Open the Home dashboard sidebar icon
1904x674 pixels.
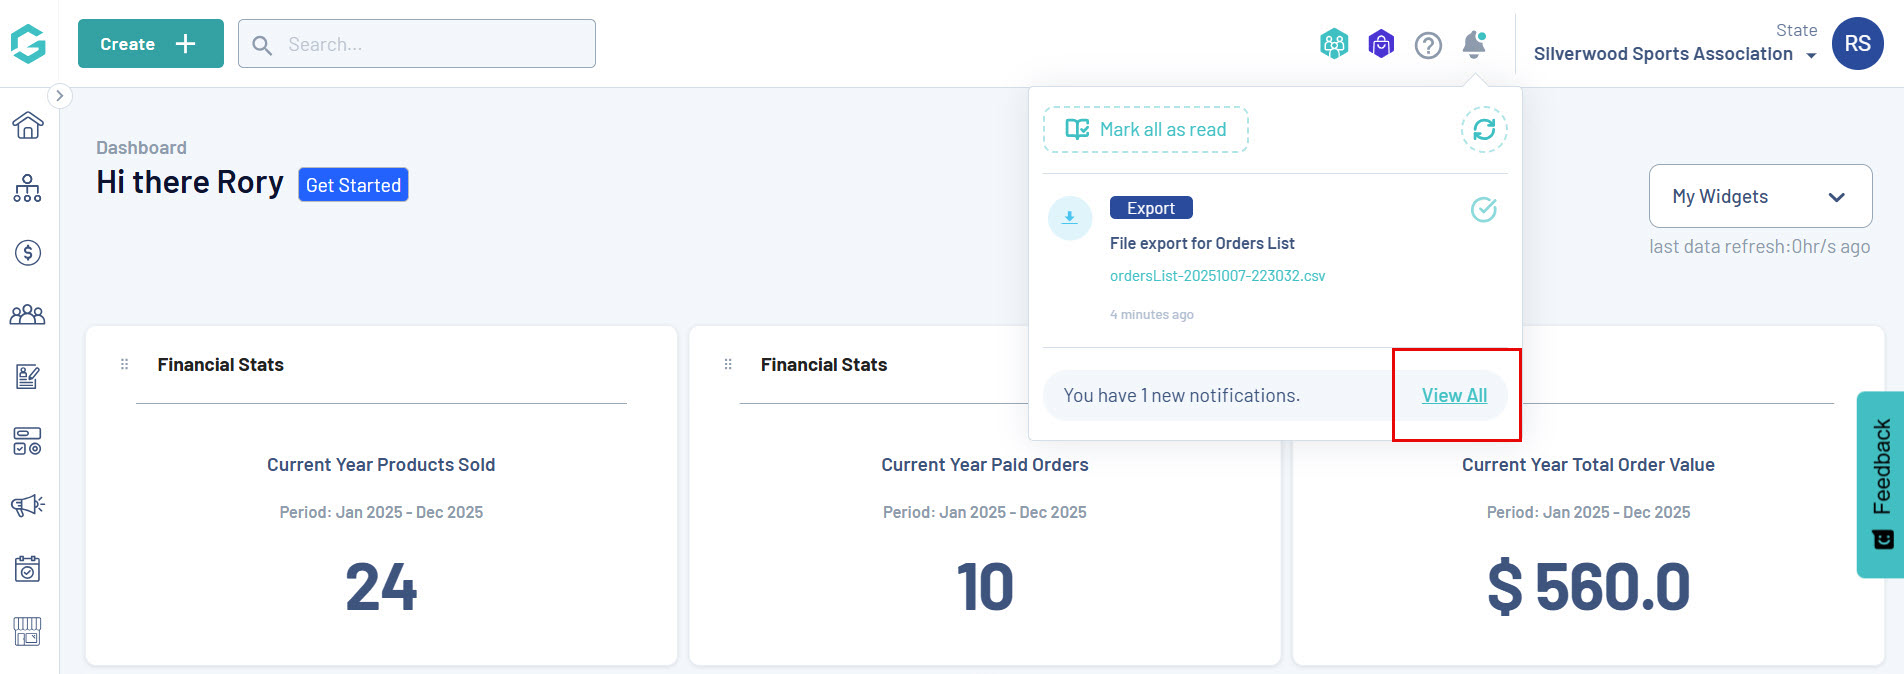point(28,125)
